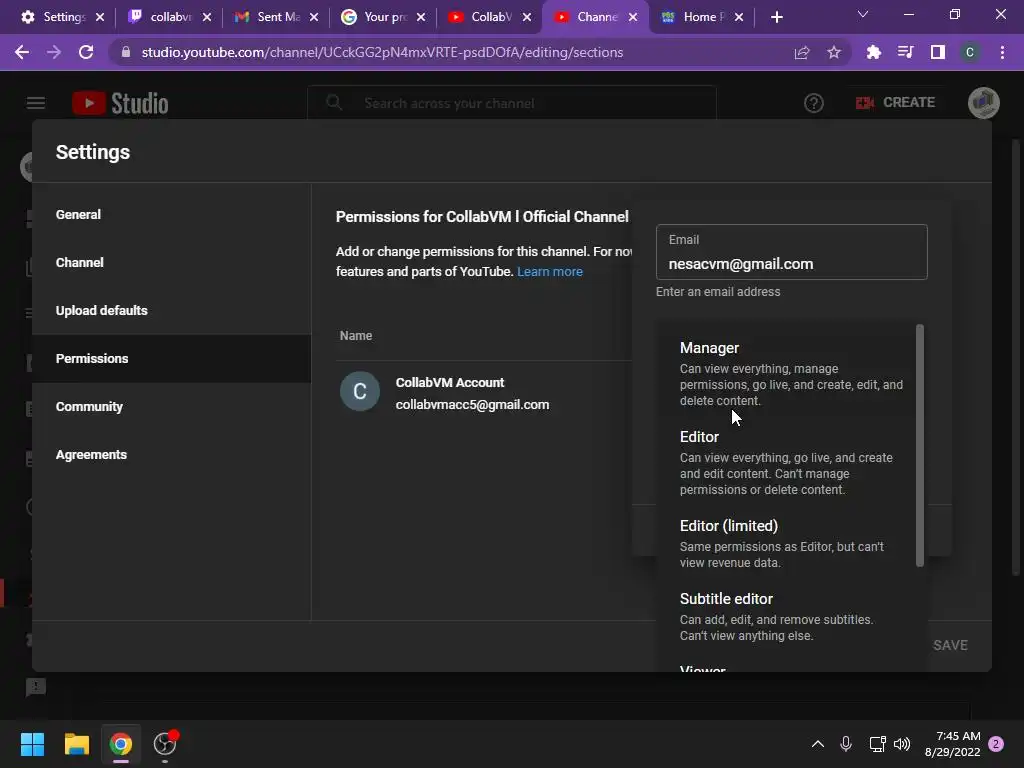Open the network tray icon
This screenshot has height=768, width=1024.
click(877, 744)
